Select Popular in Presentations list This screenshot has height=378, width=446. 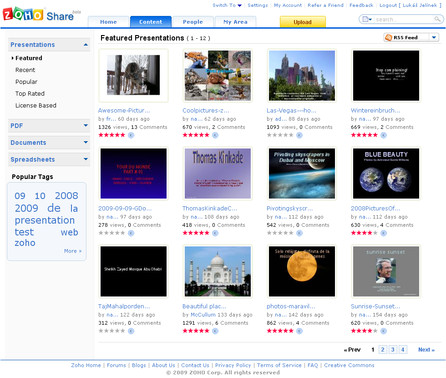tap(26, 82)
